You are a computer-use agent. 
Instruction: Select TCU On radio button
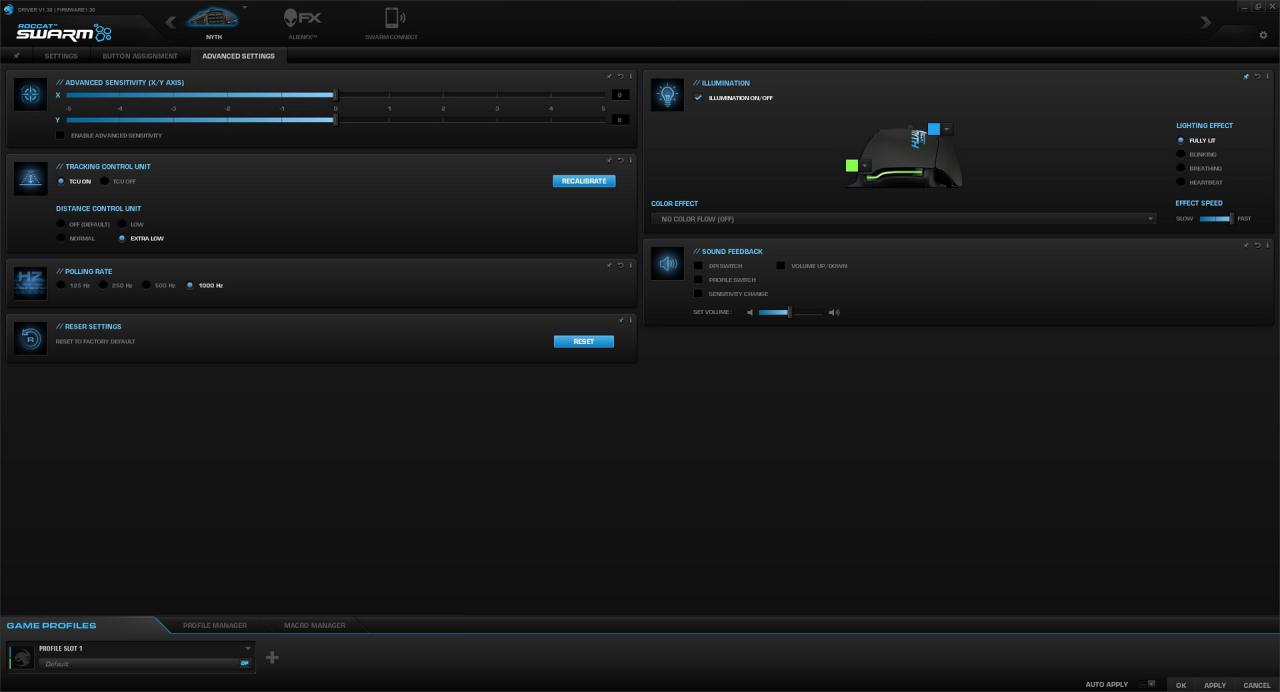tap(61, 181)
